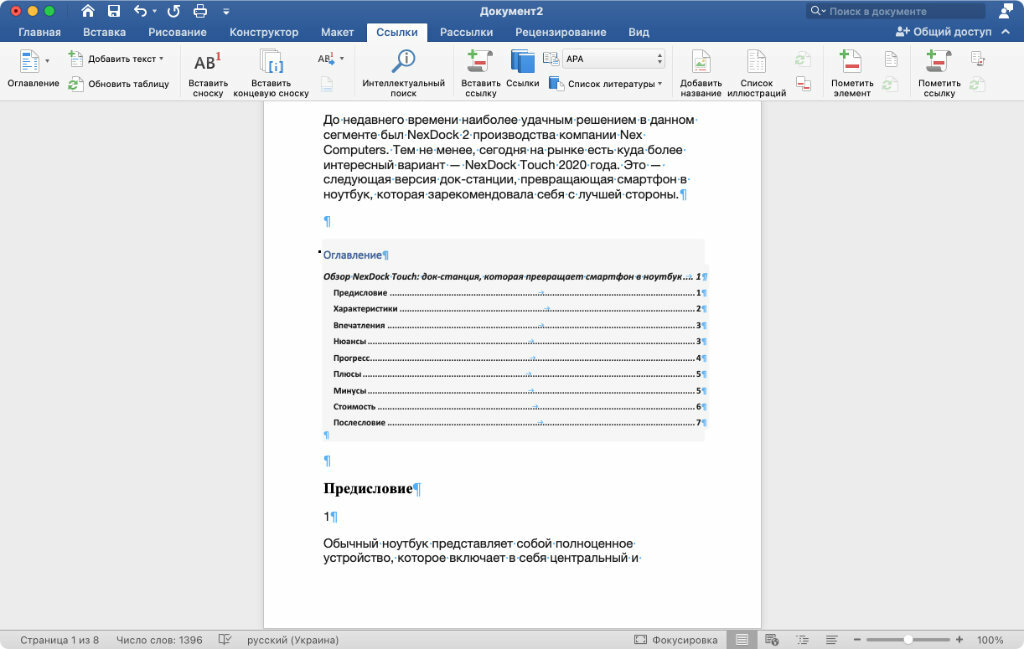The image size is (1024, 649).
Task: Insert Список иллюстраций table of figures
Action: tap(756, 73)
